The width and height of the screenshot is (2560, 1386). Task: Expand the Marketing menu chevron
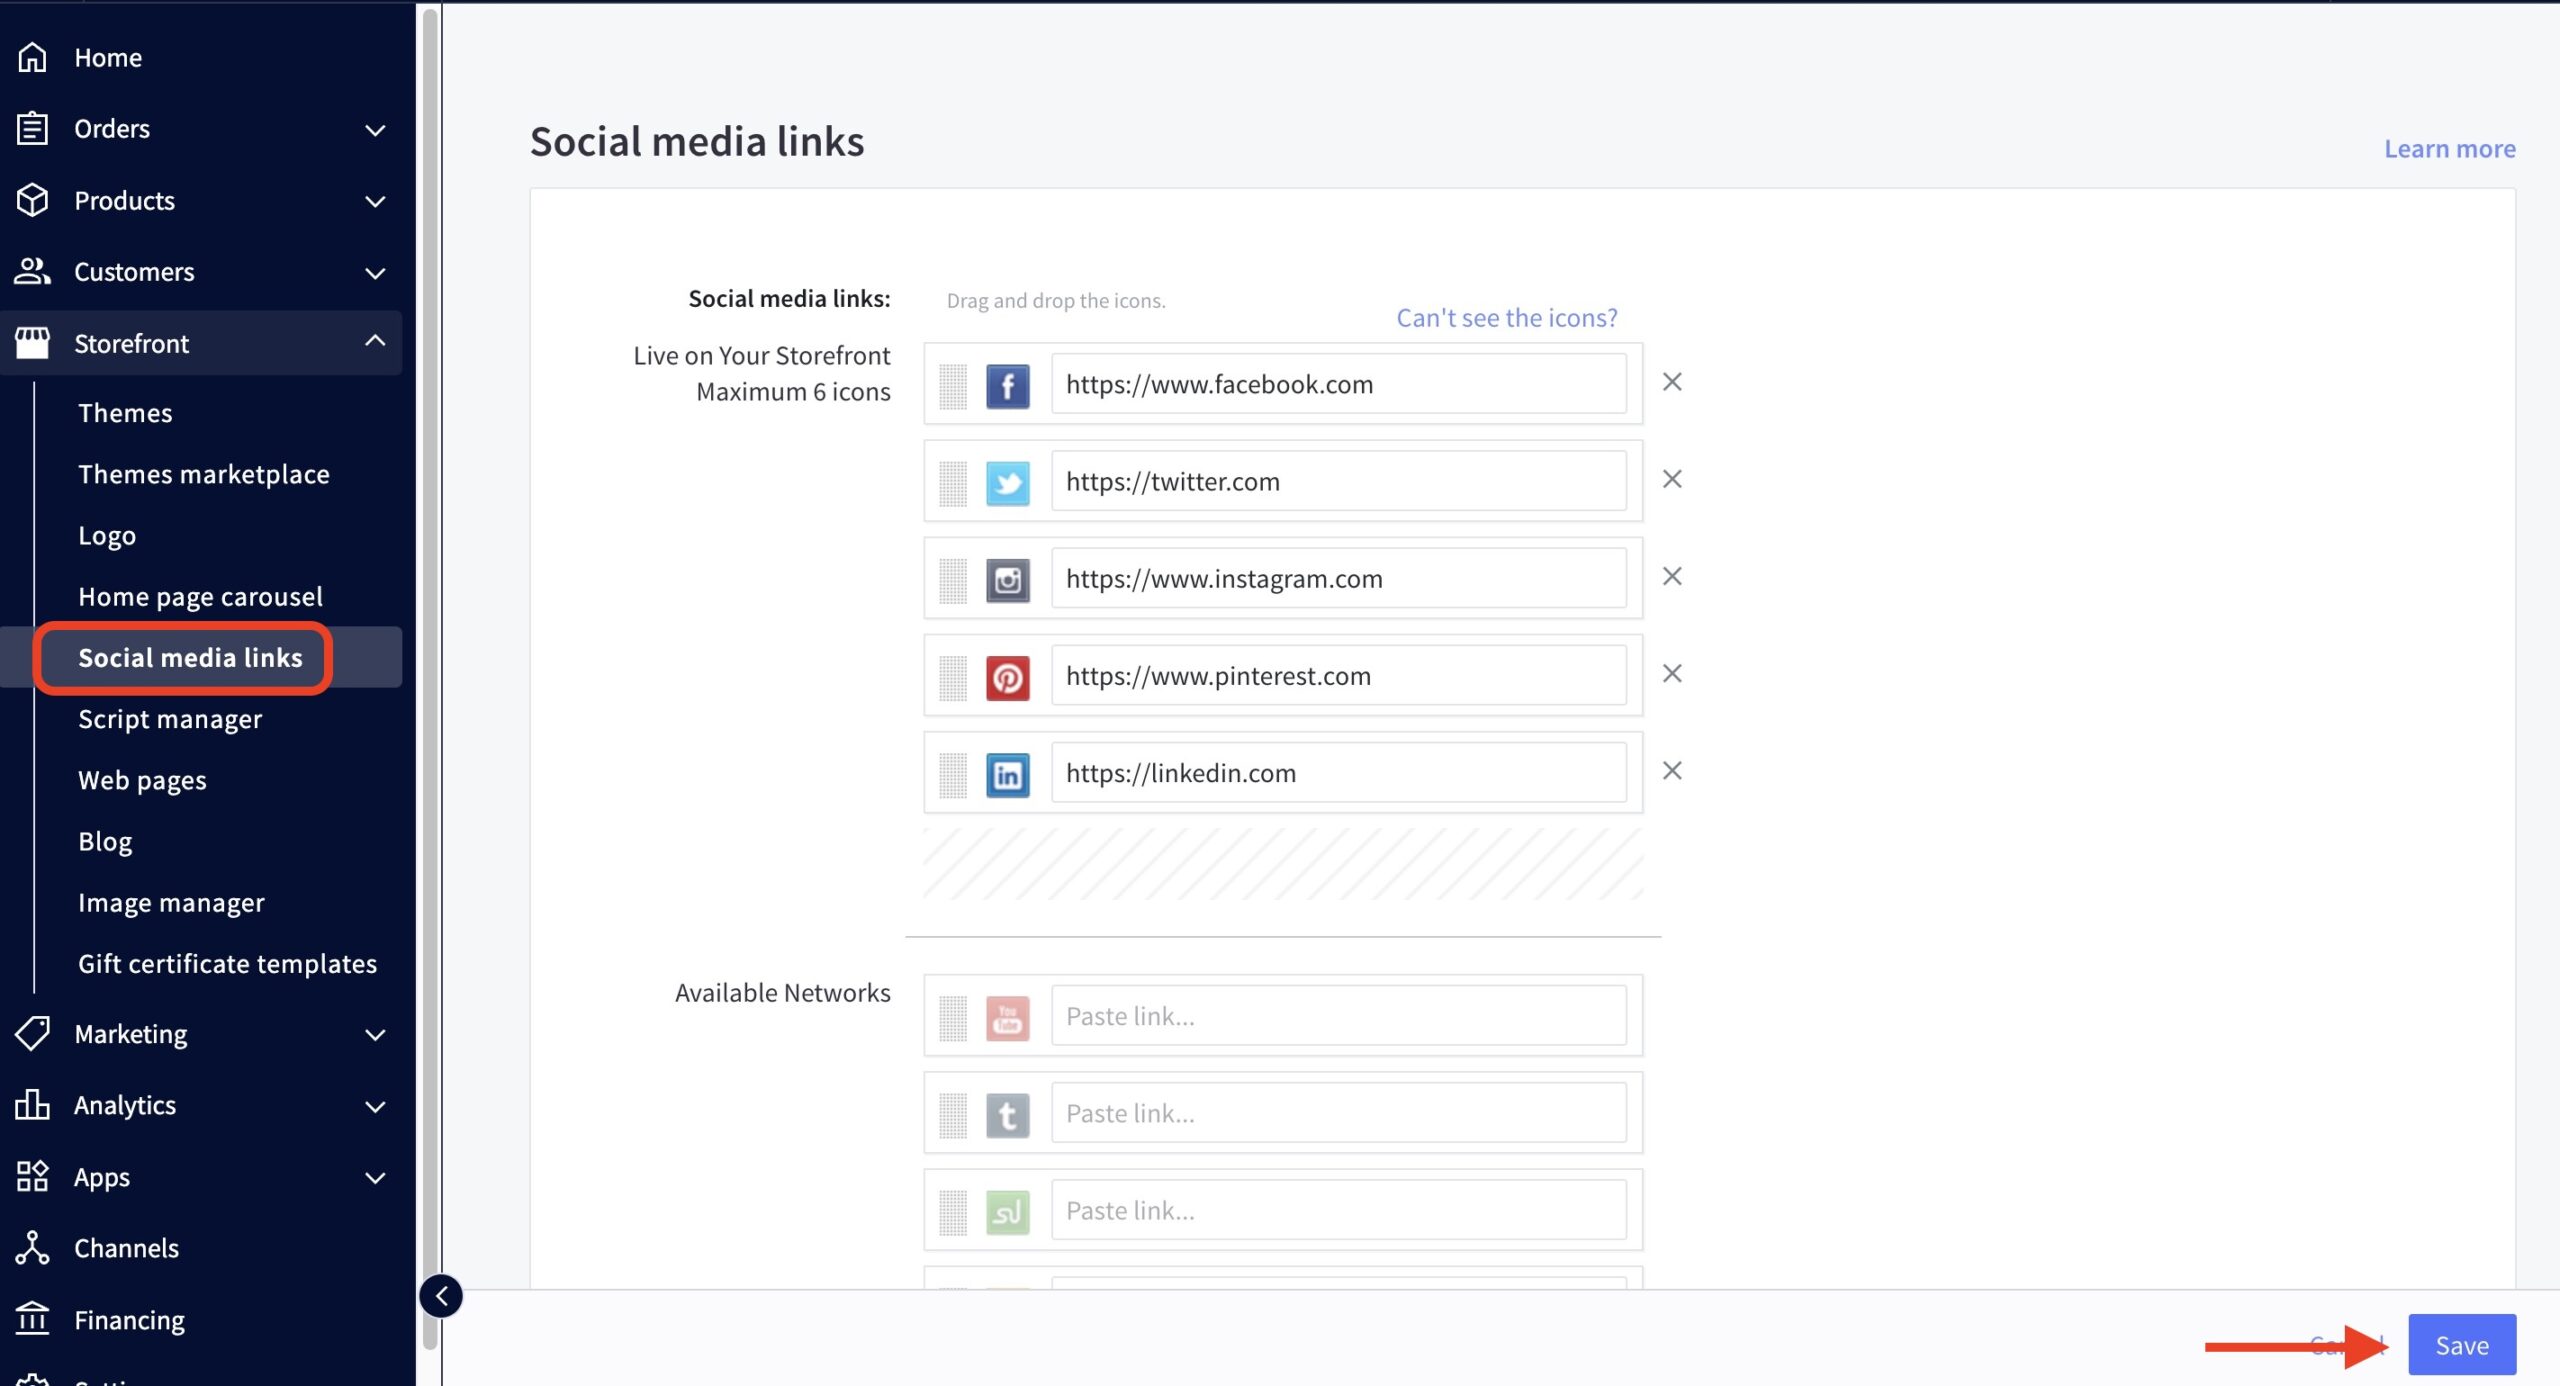tap(375, 1035)
